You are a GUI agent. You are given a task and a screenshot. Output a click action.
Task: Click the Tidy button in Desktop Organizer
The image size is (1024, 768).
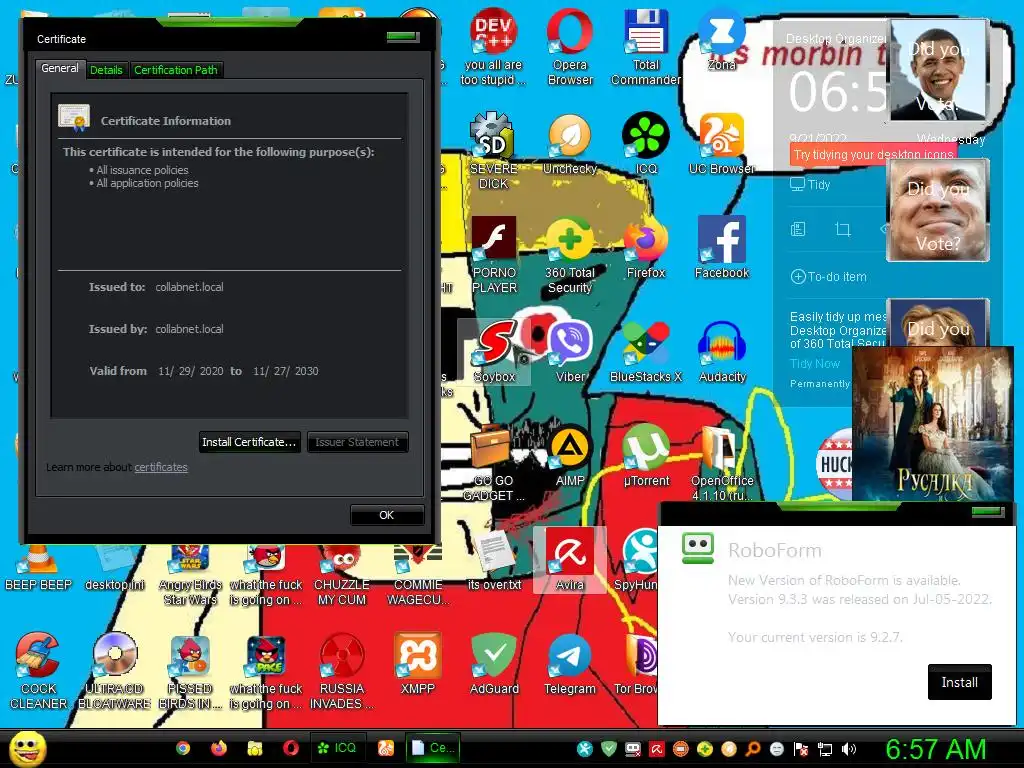810,185
